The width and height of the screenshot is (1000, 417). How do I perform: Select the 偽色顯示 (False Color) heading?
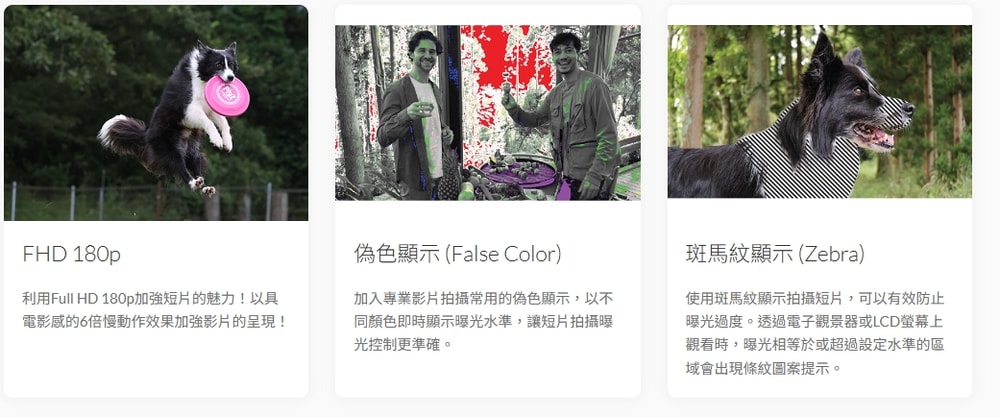458,254
